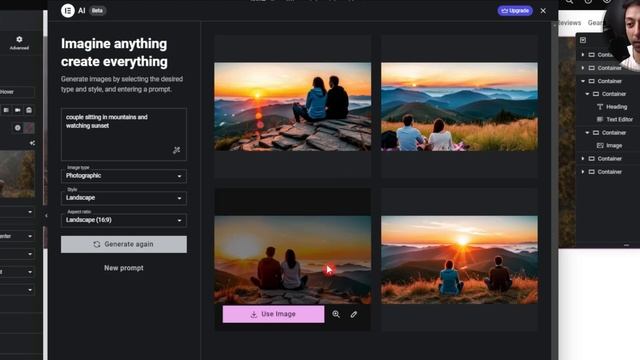640x360 pixels.
Task: Open the Advanced tab in the editor panel
Action: click(x=19, y=42)
